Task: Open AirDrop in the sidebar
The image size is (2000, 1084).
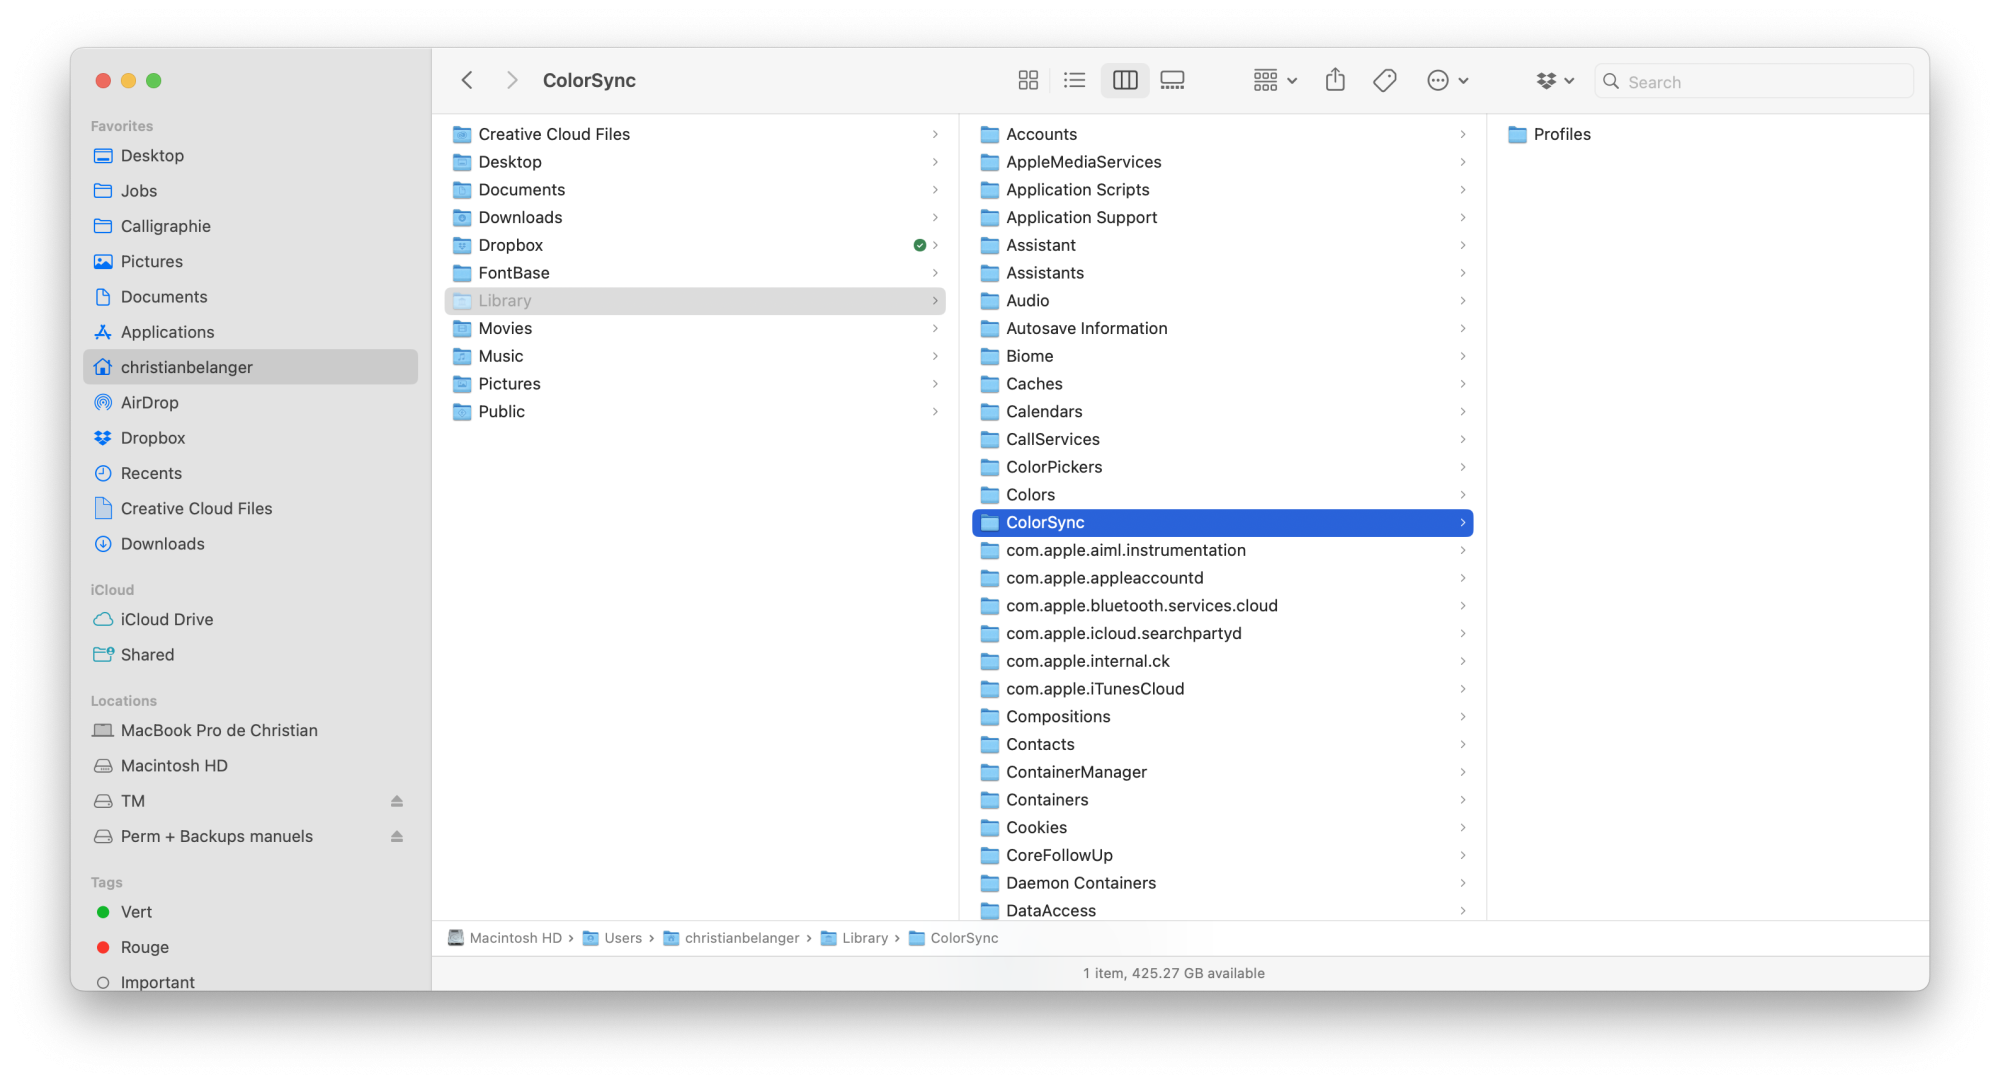Action: 149,402
